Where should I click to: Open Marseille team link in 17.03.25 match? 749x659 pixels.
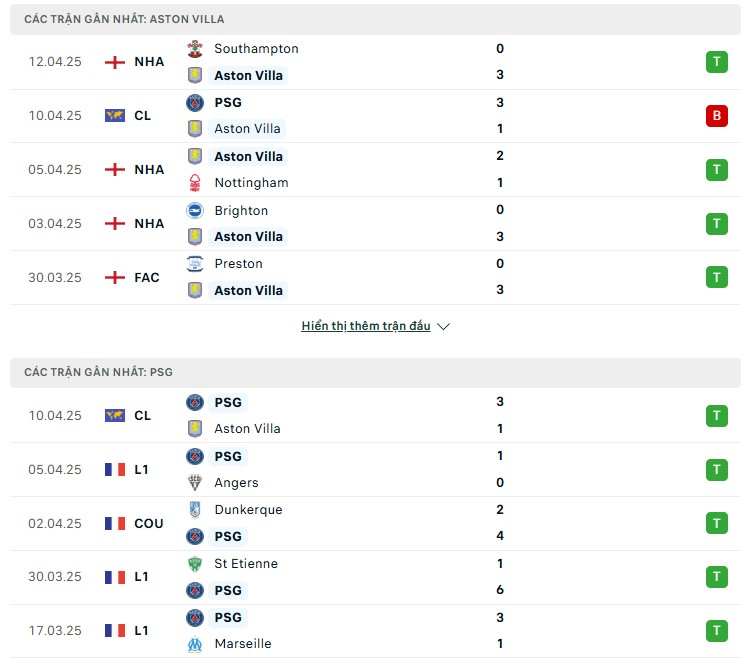[x=243, y=644]
